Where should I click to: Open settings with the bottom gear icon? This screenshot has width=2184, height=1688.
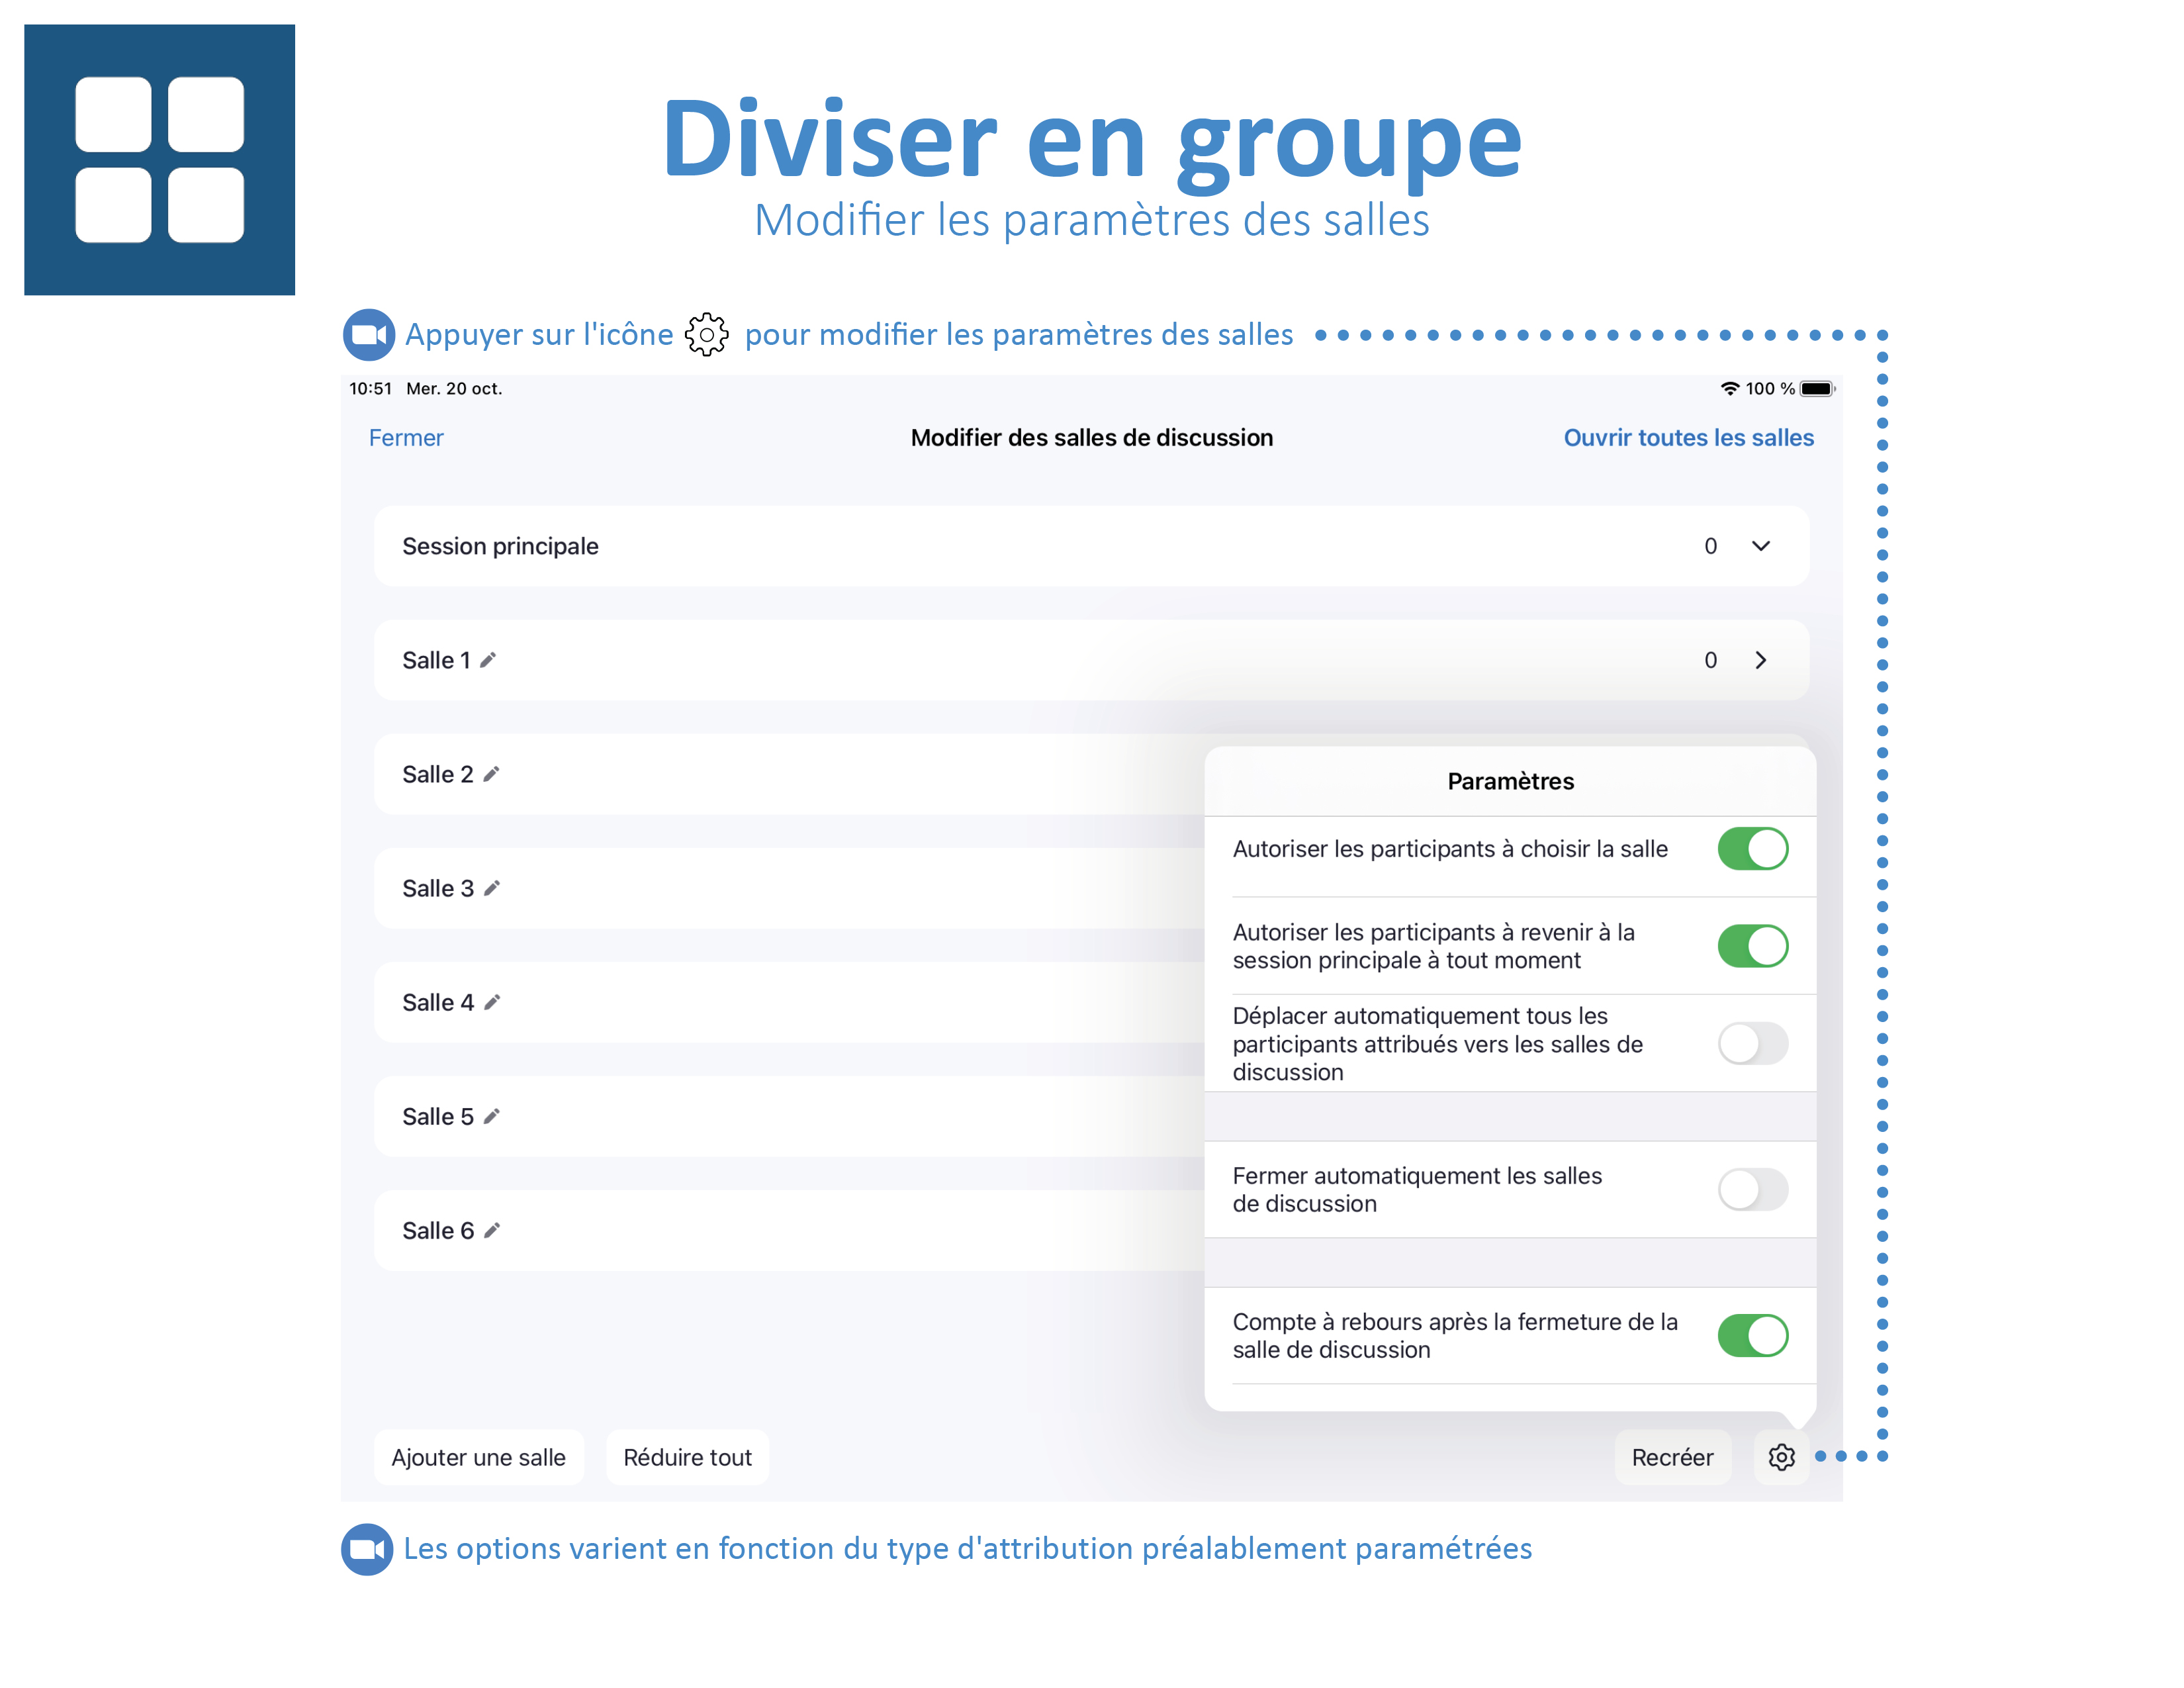click(x=1781, y=1457)
